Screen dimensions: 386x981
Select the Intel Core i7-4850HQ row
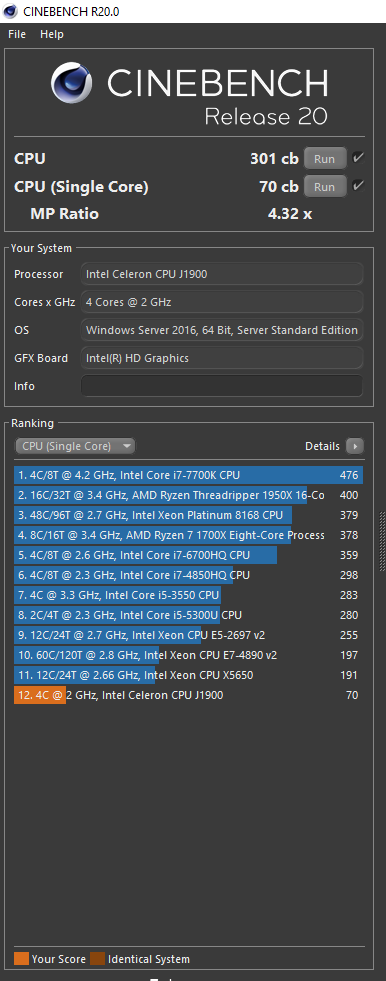coord(188,576)
